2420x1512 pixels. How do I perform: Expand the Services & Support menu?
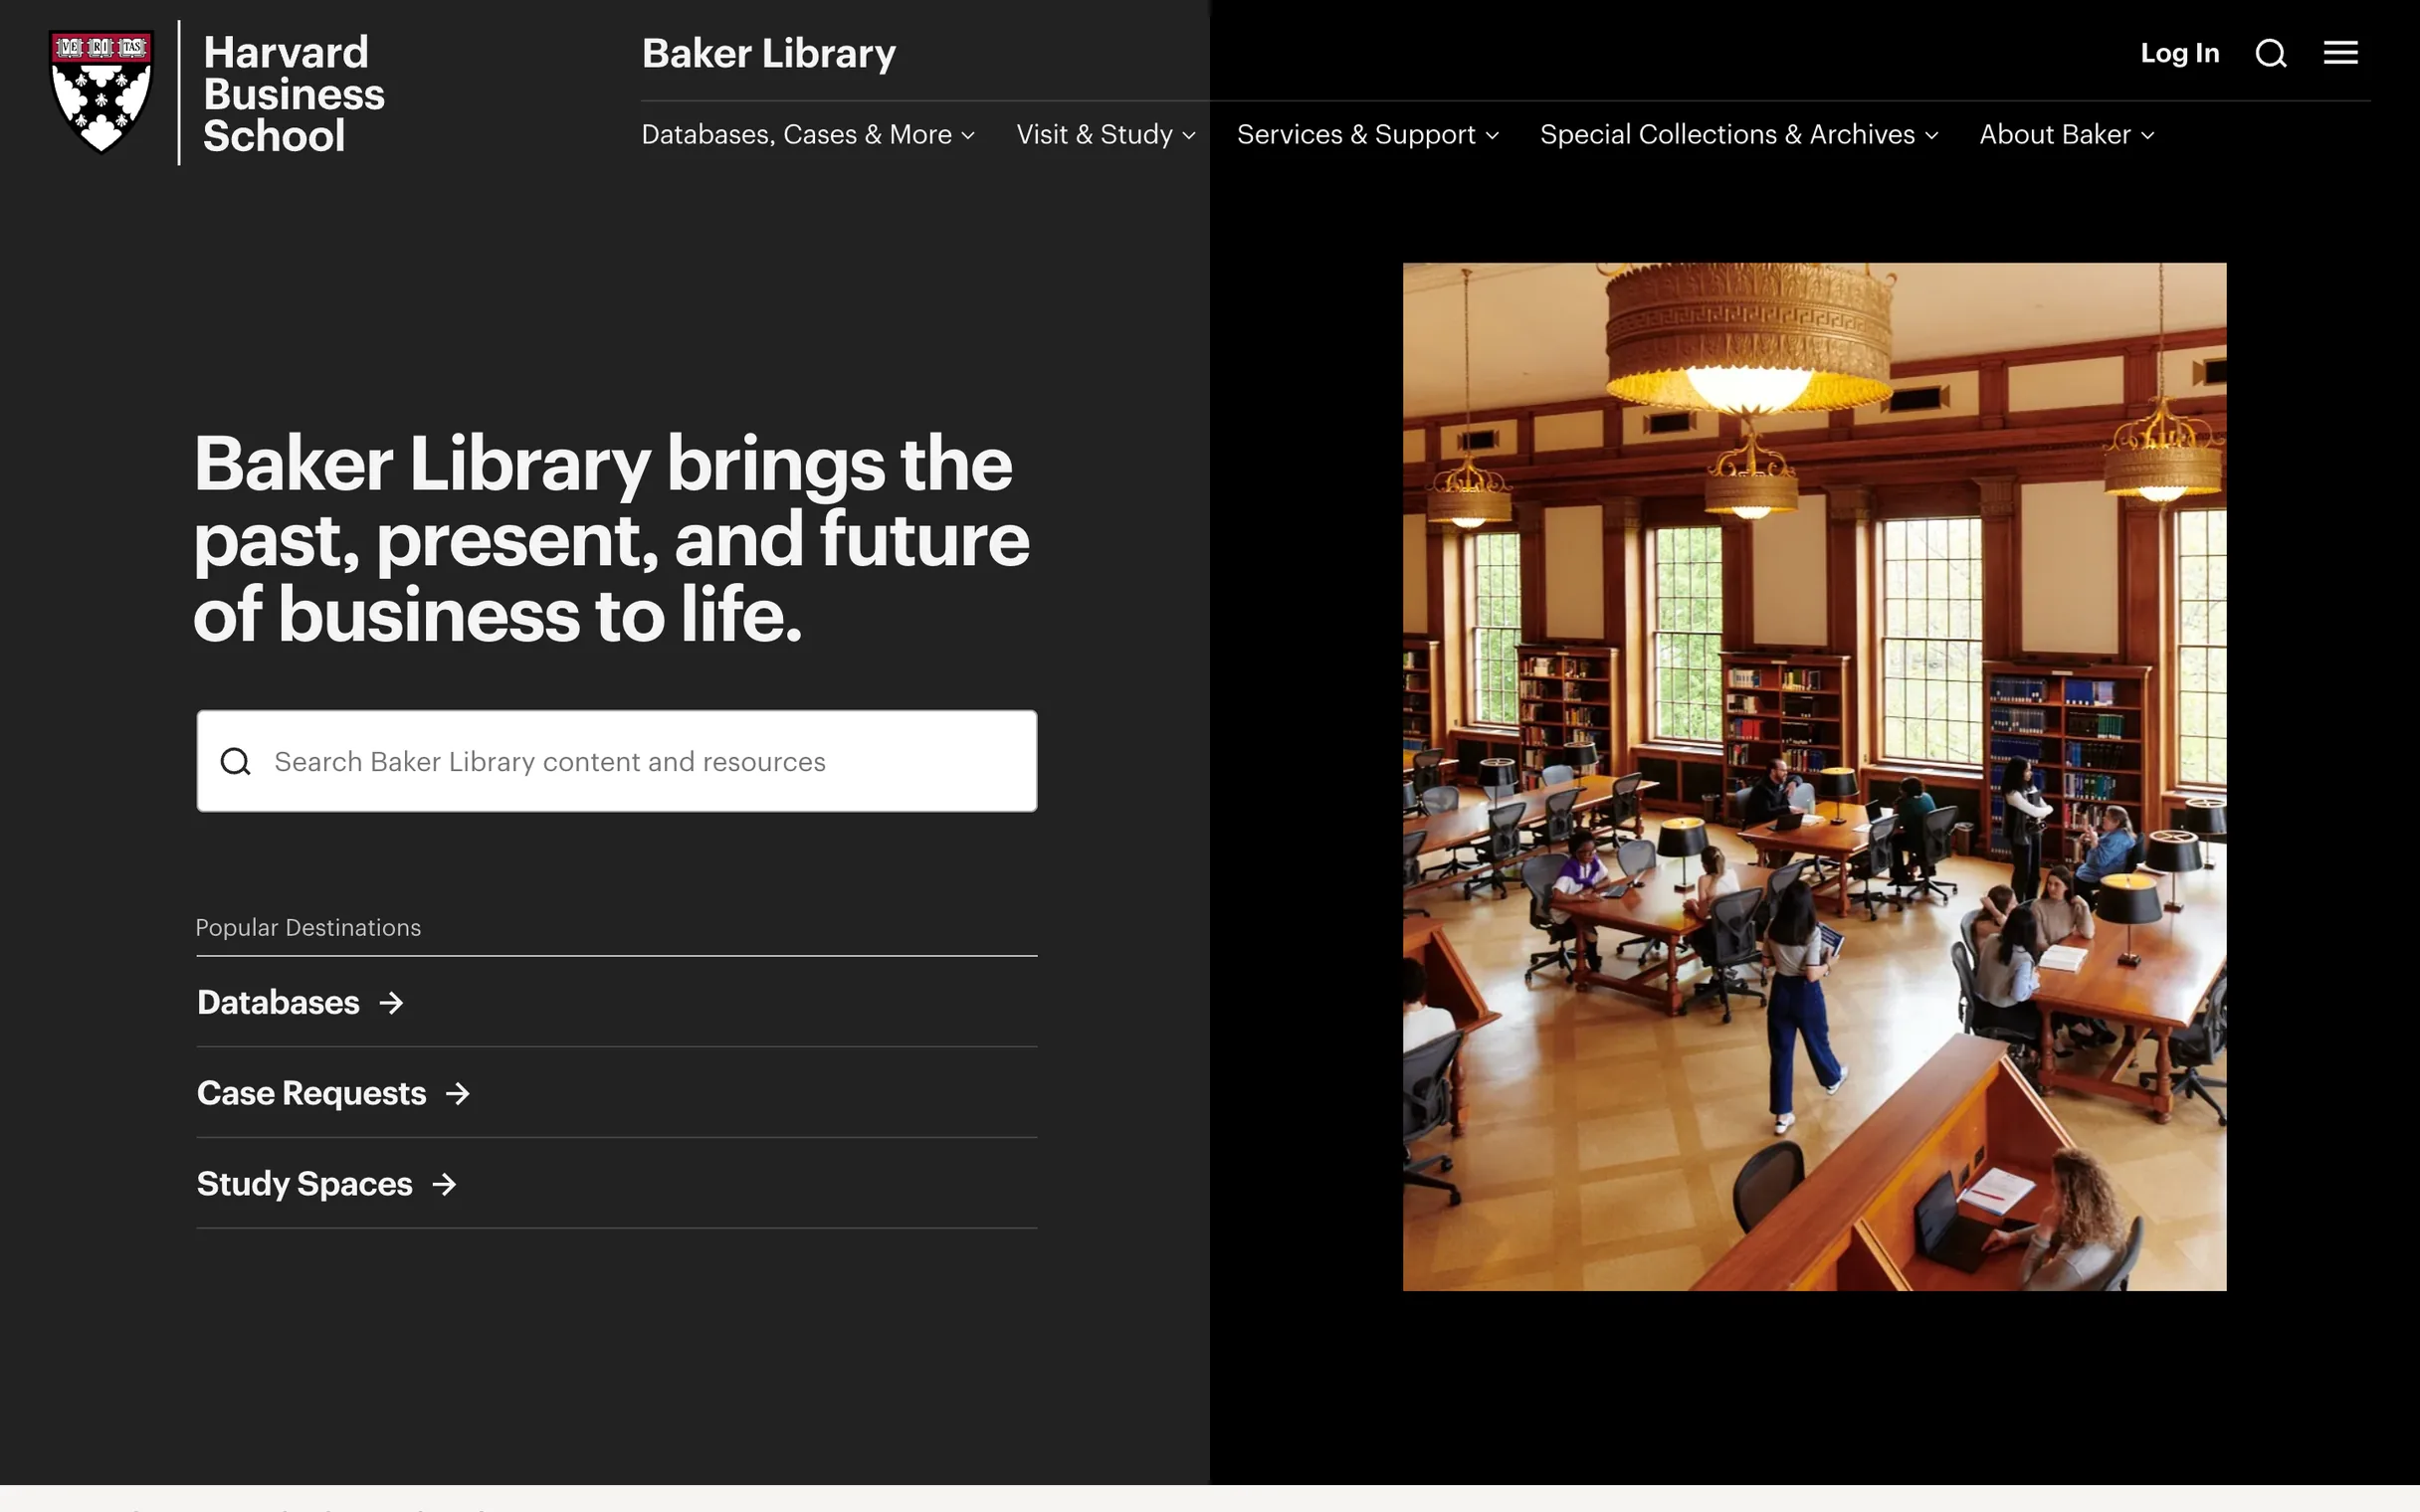pos(1368,135)
